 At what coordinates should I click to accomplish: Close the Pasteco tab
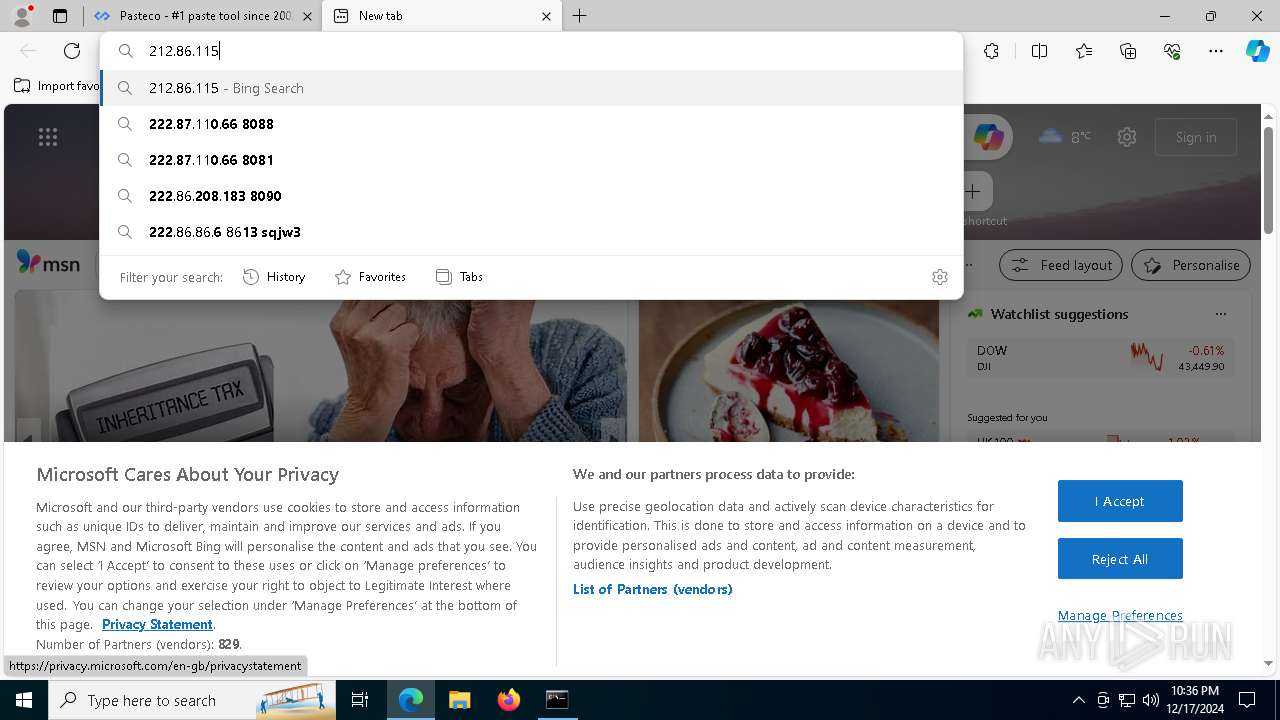[307, 16]
